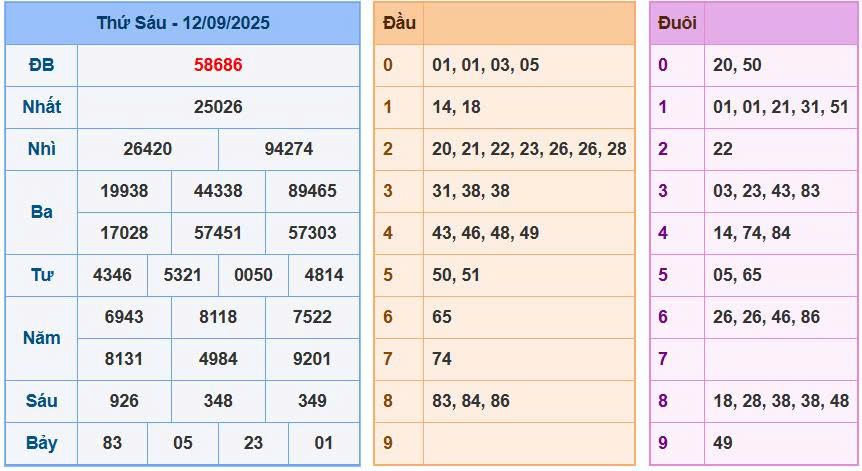Image resolution: width=862 pixels, height=471 pixels.
Task: Select Đuôi row values 20, 50
Action: (x=737, y=65)
